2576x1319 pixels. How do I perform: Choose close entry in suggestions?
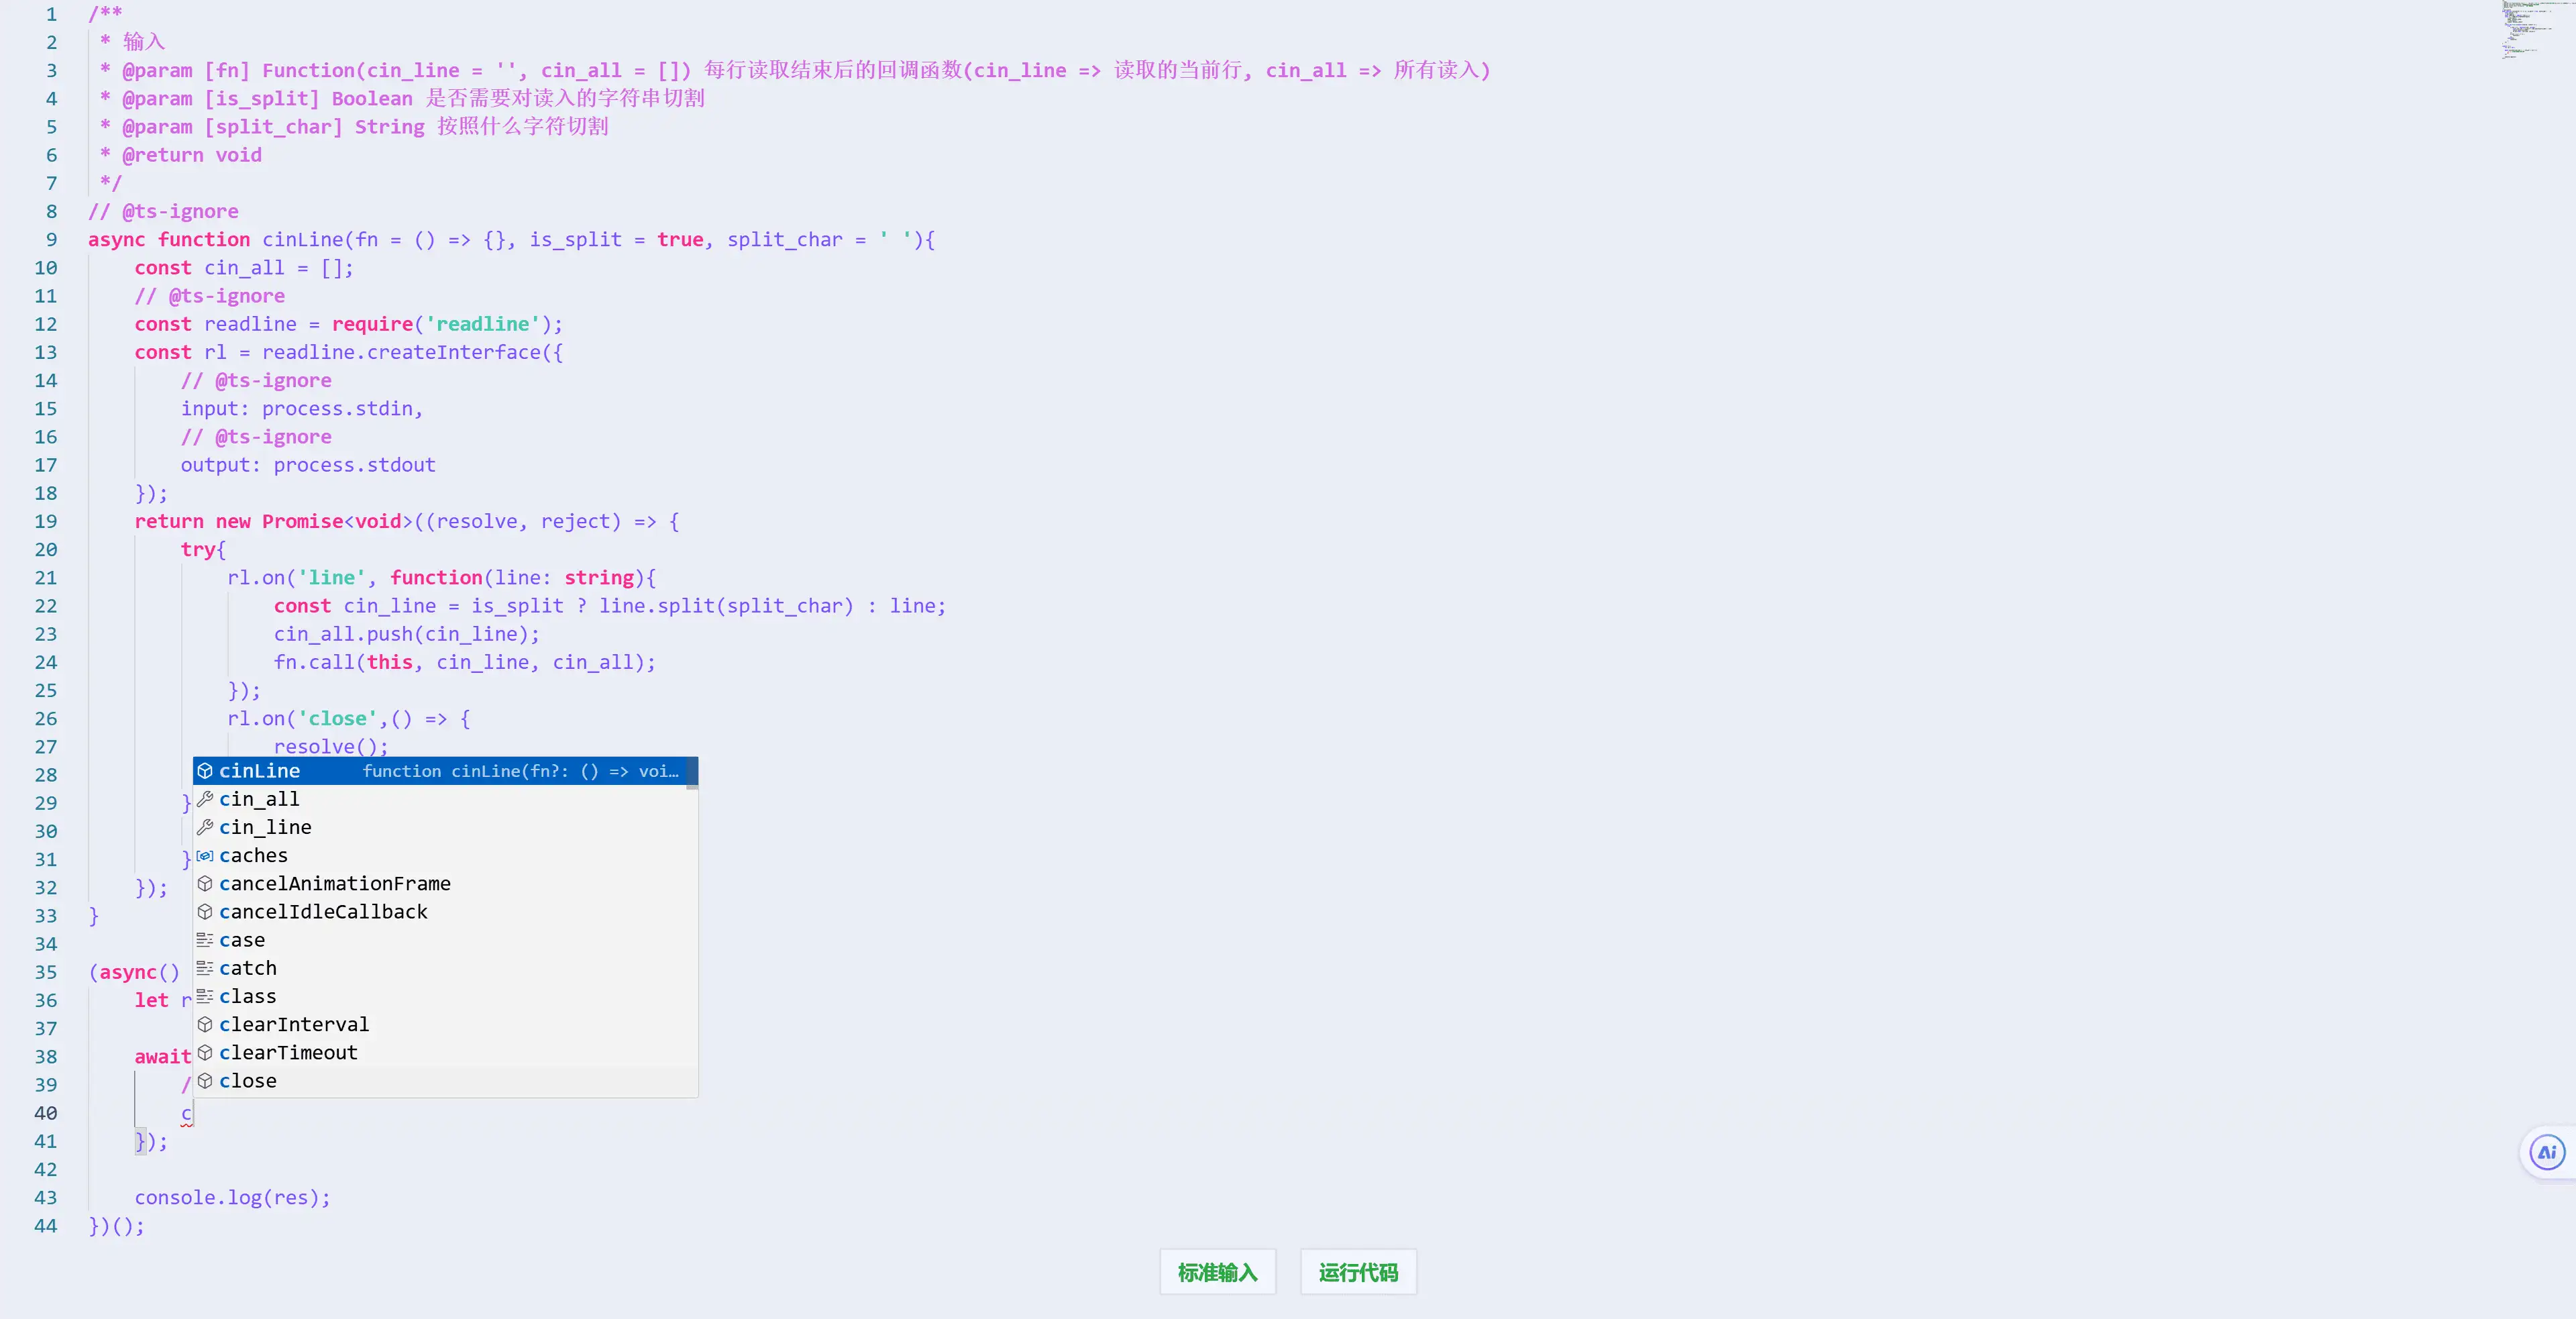coord(248,1081)
